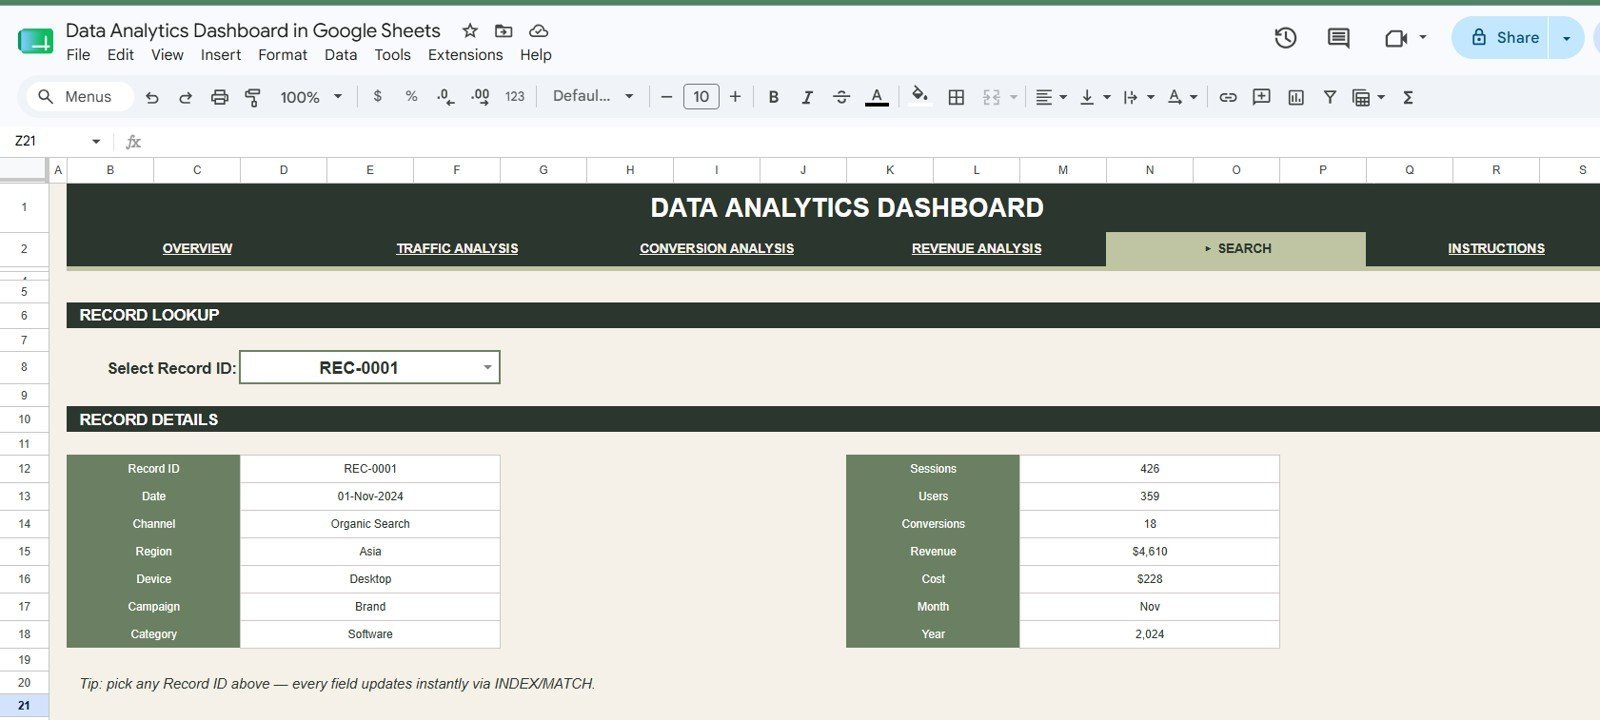The width and height of the screenshot is (1600, 720).
Task: Star the document title
Action: pos(470,31)
